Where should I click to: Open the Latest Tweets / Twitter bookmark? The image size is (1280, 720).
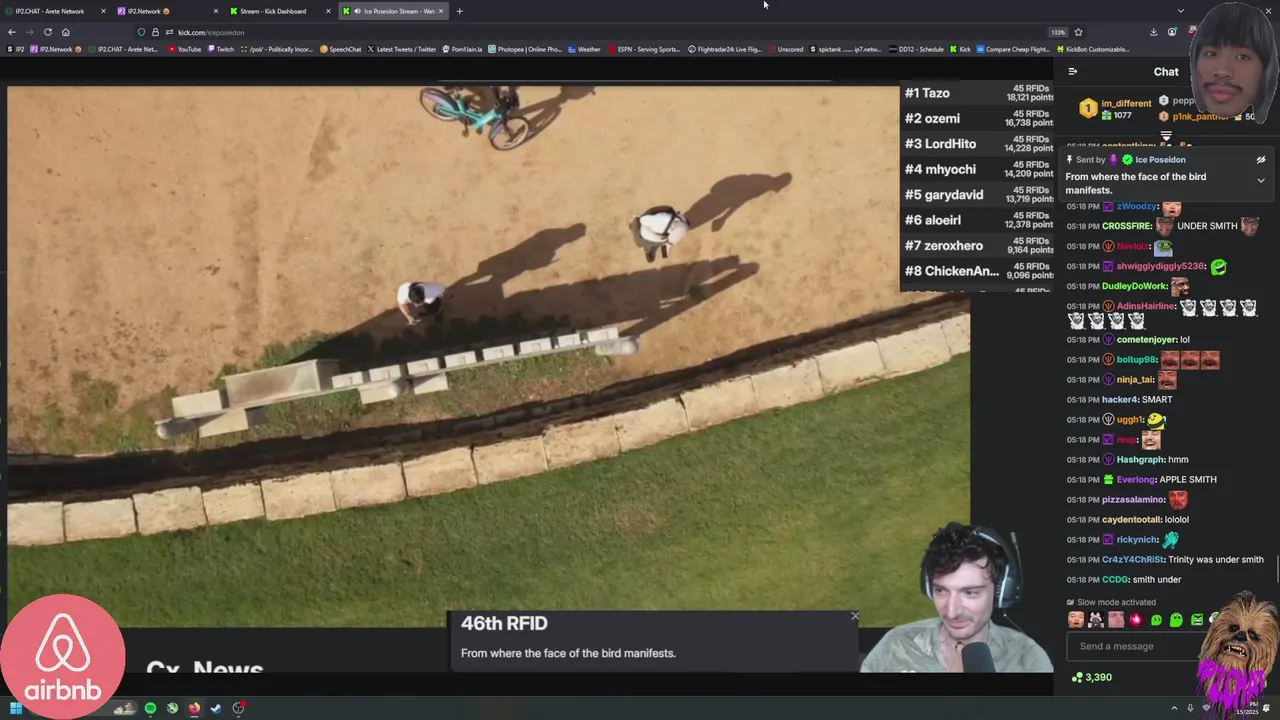click(x=401, y=49)
